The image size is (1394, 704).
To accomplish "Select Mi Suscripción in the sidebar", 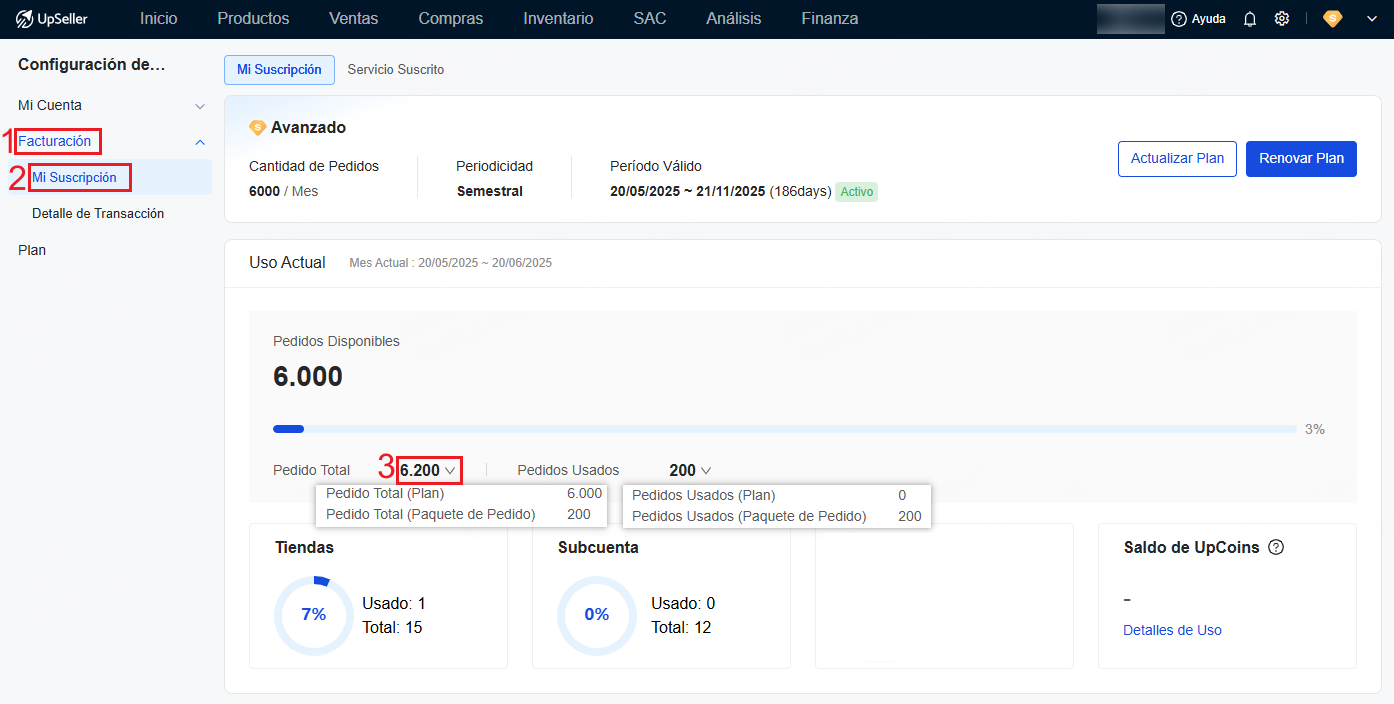I will tap(110, 177).
